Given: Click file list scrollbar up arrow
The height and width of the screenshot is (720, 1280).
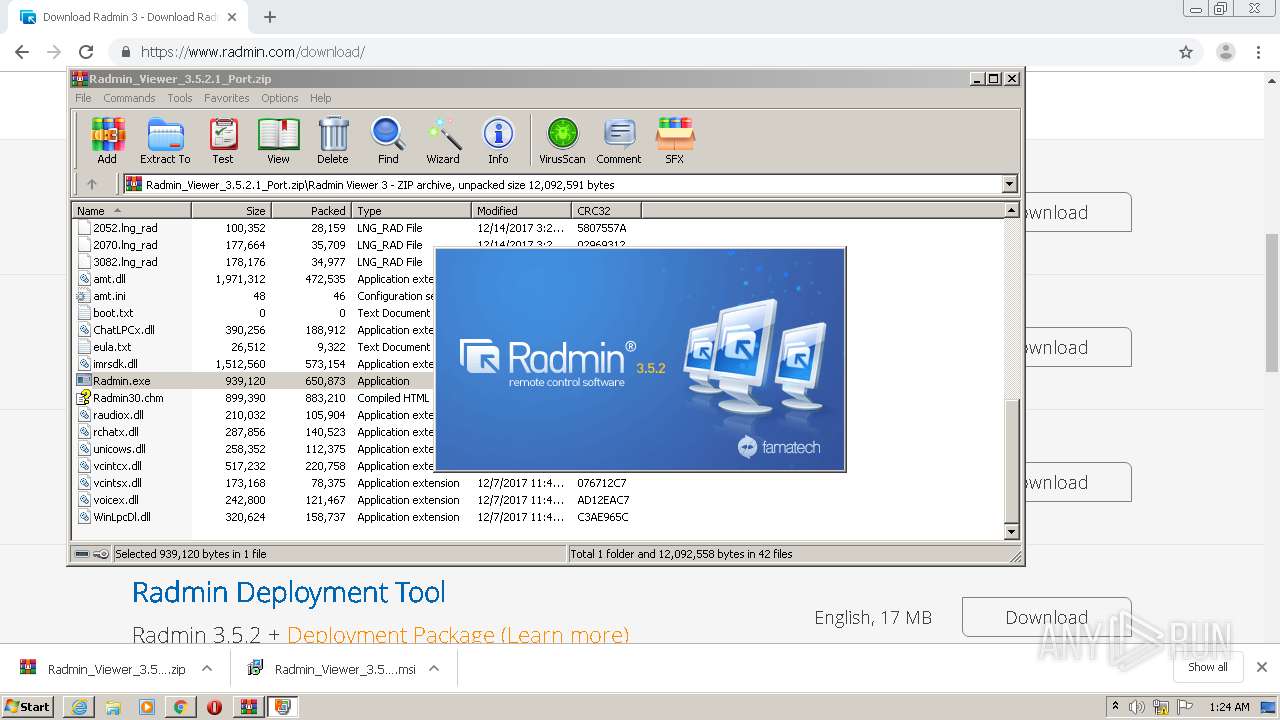Looking at the screenshot, I should [x=1011, y=210].
